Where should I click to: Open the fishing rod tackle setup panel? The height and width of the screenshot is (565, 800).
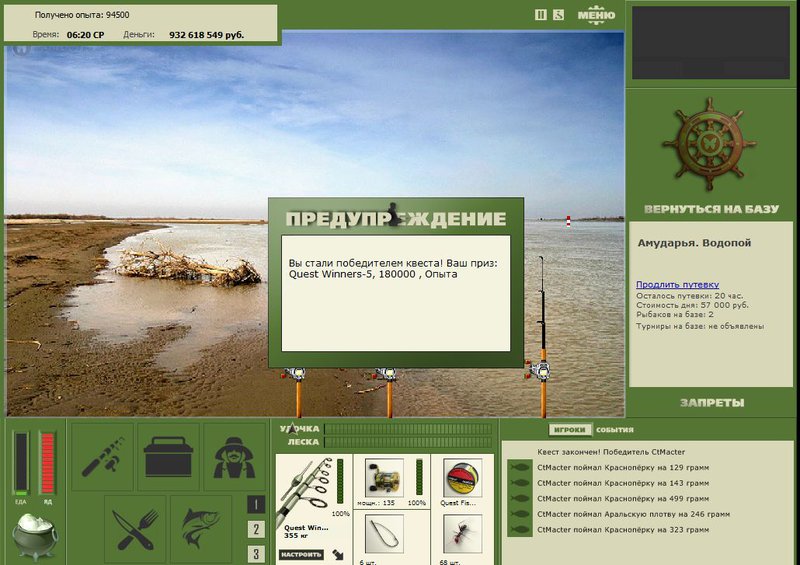pos(103,456)
